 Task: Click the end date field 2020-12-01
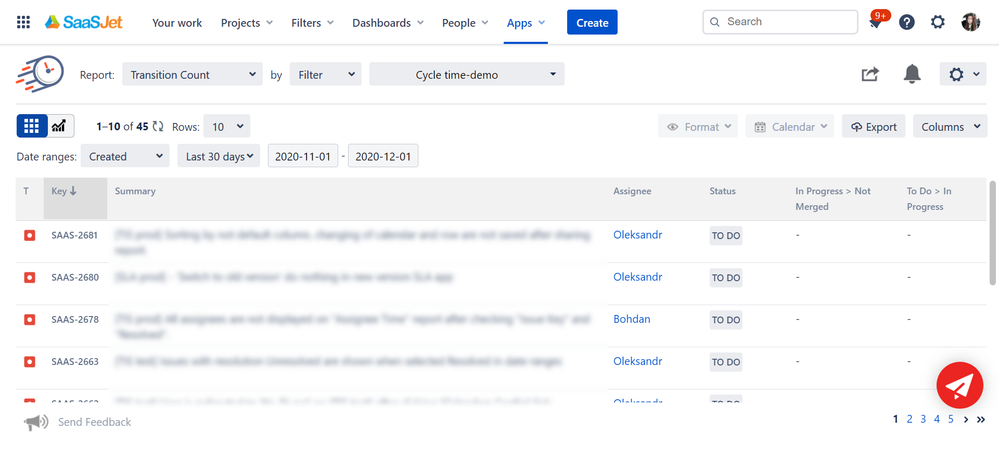pyautogui.click(x=384, y=156)
